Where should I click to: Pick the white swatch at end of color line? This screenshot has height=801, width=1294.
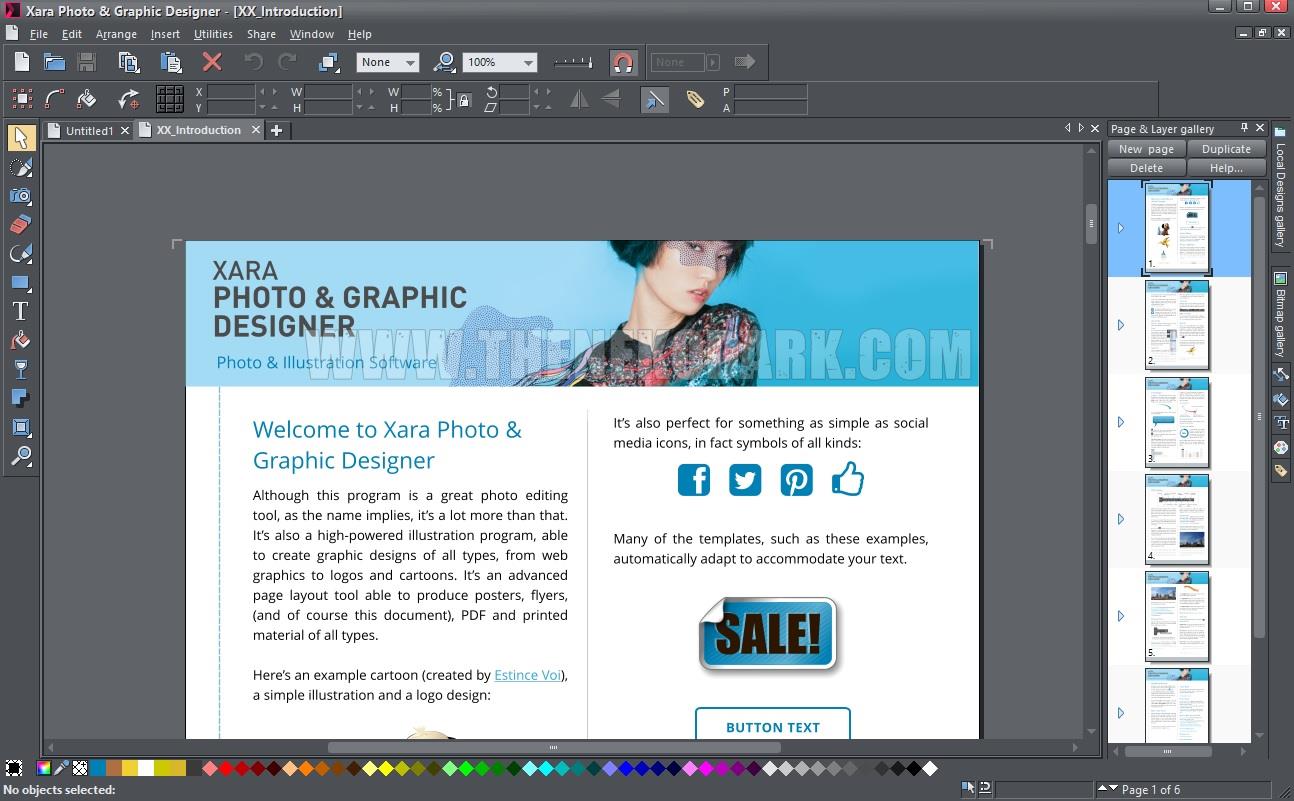930,768
